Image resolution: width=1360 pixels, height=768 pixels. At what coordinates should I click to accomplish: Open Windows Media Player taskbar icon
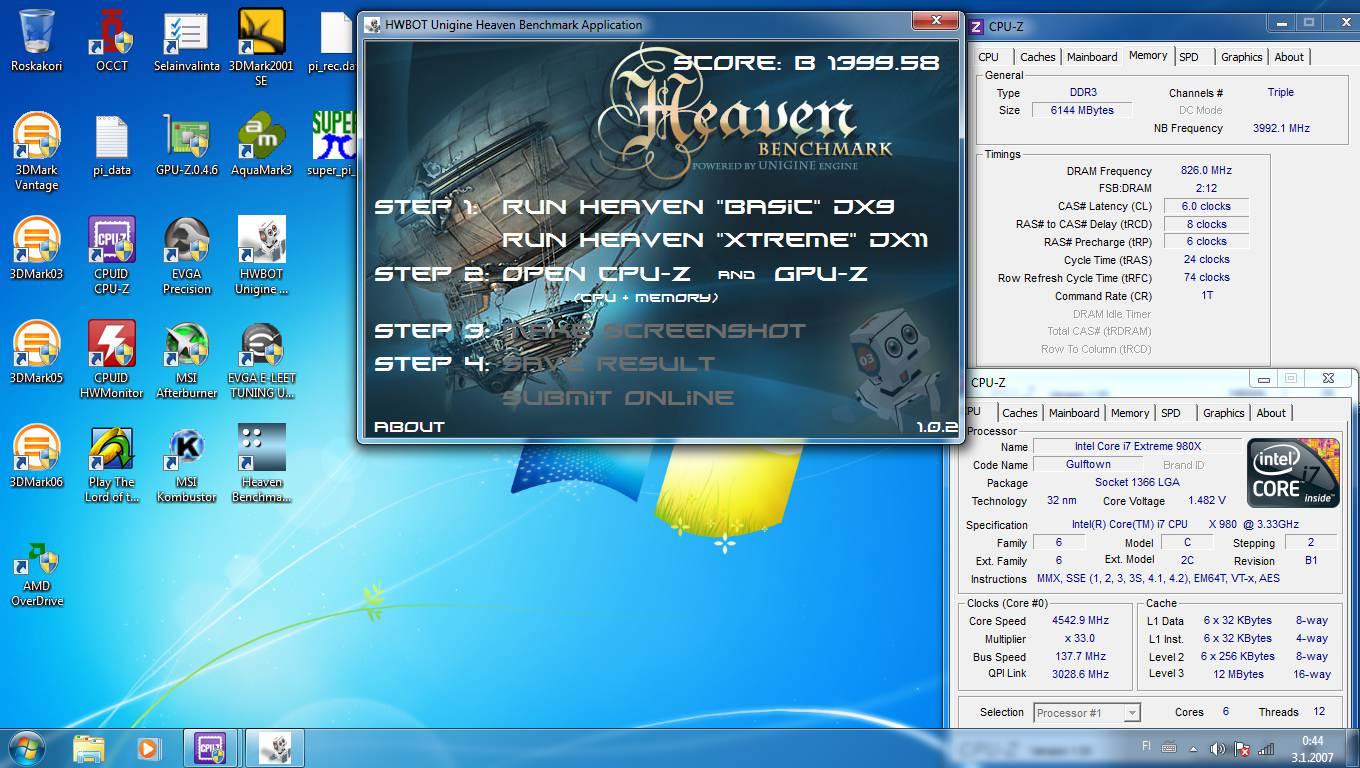click(147, 748)
